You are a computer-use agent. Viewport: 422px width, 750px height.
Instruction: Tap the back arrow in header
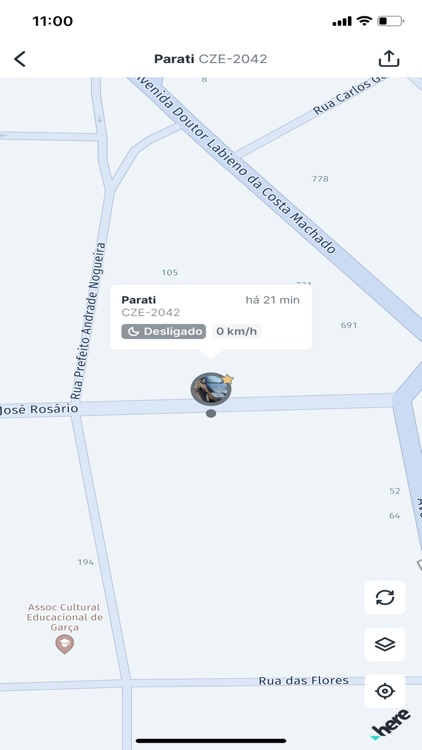(x=20, y=59)
